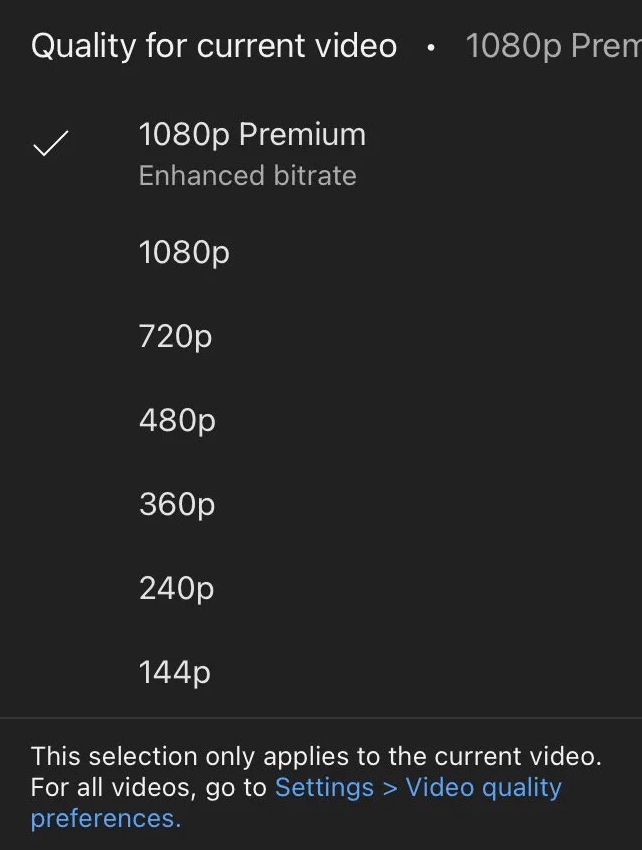The image size is (642, 850).
Task: Confirm 1080p Premium as selected quality
Action: click(252, 134)
